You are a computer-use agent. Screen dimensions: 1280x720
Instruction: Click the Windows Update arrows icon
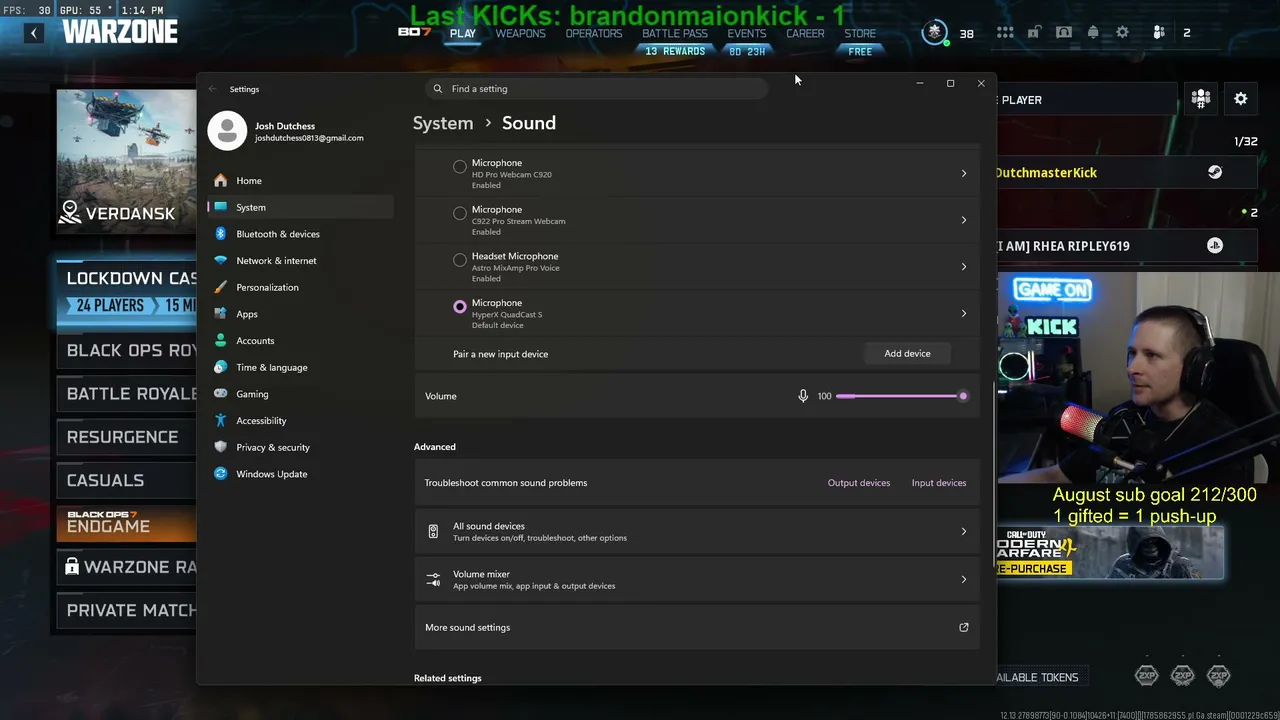point(221,474)
